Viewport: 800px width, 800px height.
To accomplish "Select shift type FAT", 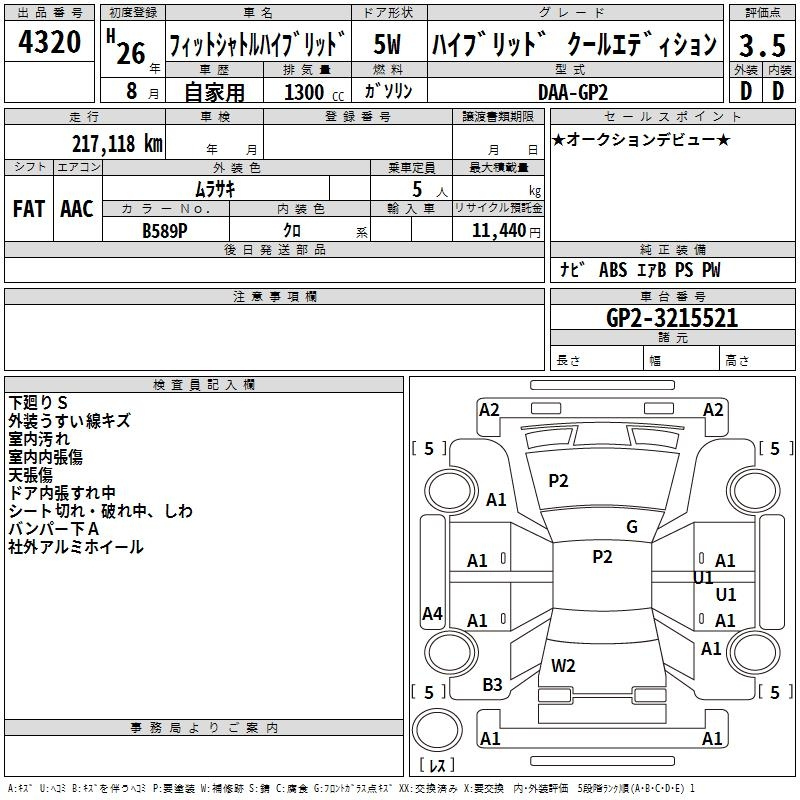I will click(29, 209).
